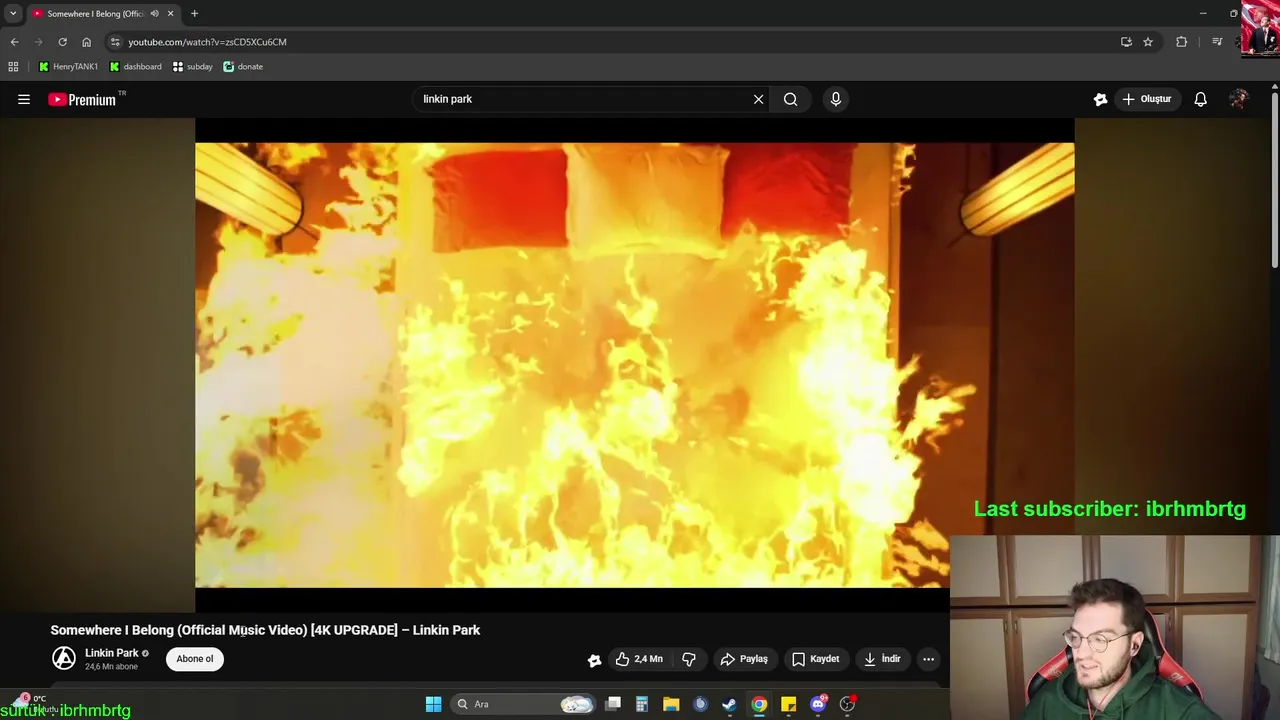The width and height of the screenshot is (1280, 720).
Task: Bookmark this page with star icon
Action: point(1148,42)
